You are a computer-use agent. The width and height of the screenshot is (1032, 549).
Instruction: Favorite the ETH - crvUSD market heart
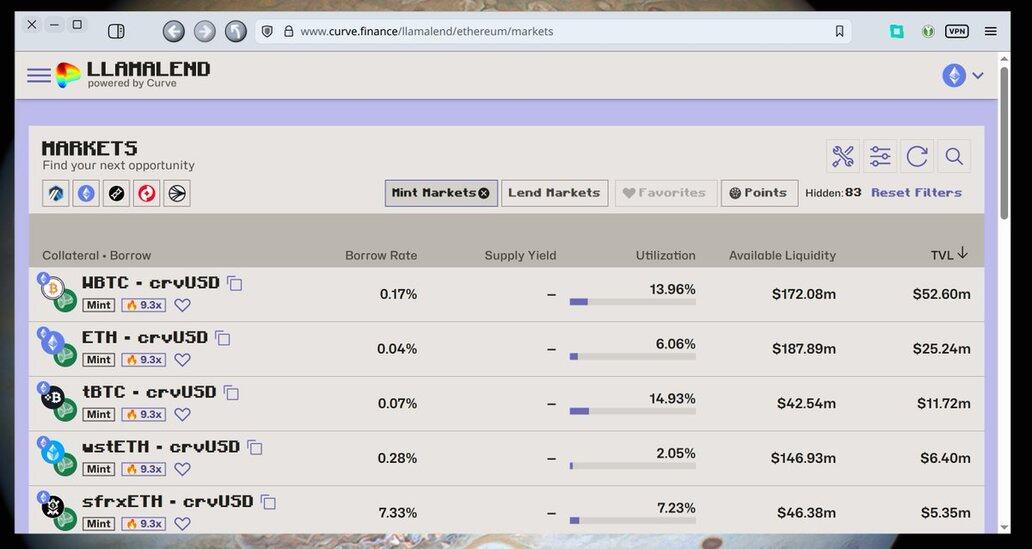point(182,360)
